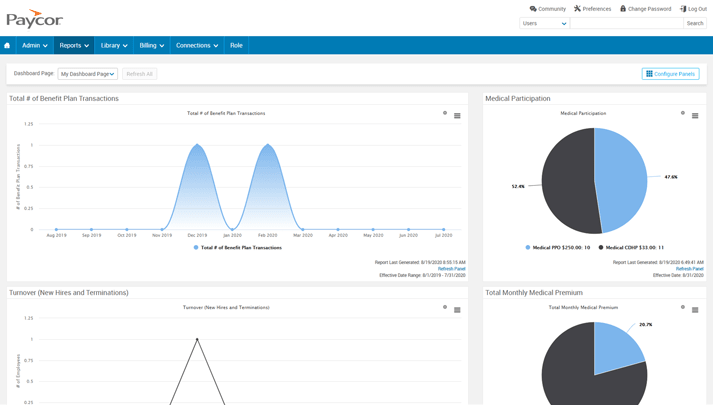The width and height of the screenshot is (713, 405).
Task: Click gear icon on Total Monthly Medical Premium chart
Action: click(x=683, y=307)
